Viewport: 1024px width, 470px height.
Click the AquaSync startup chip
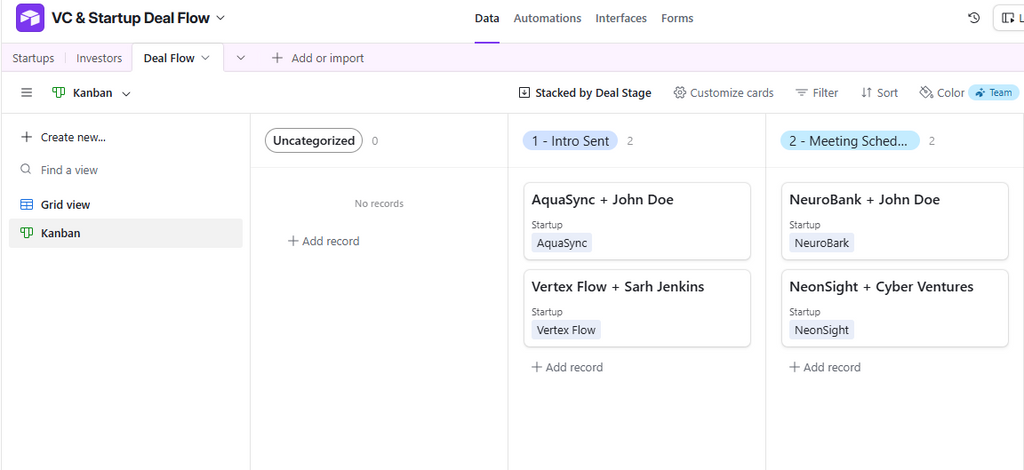(x=562, y=243)
